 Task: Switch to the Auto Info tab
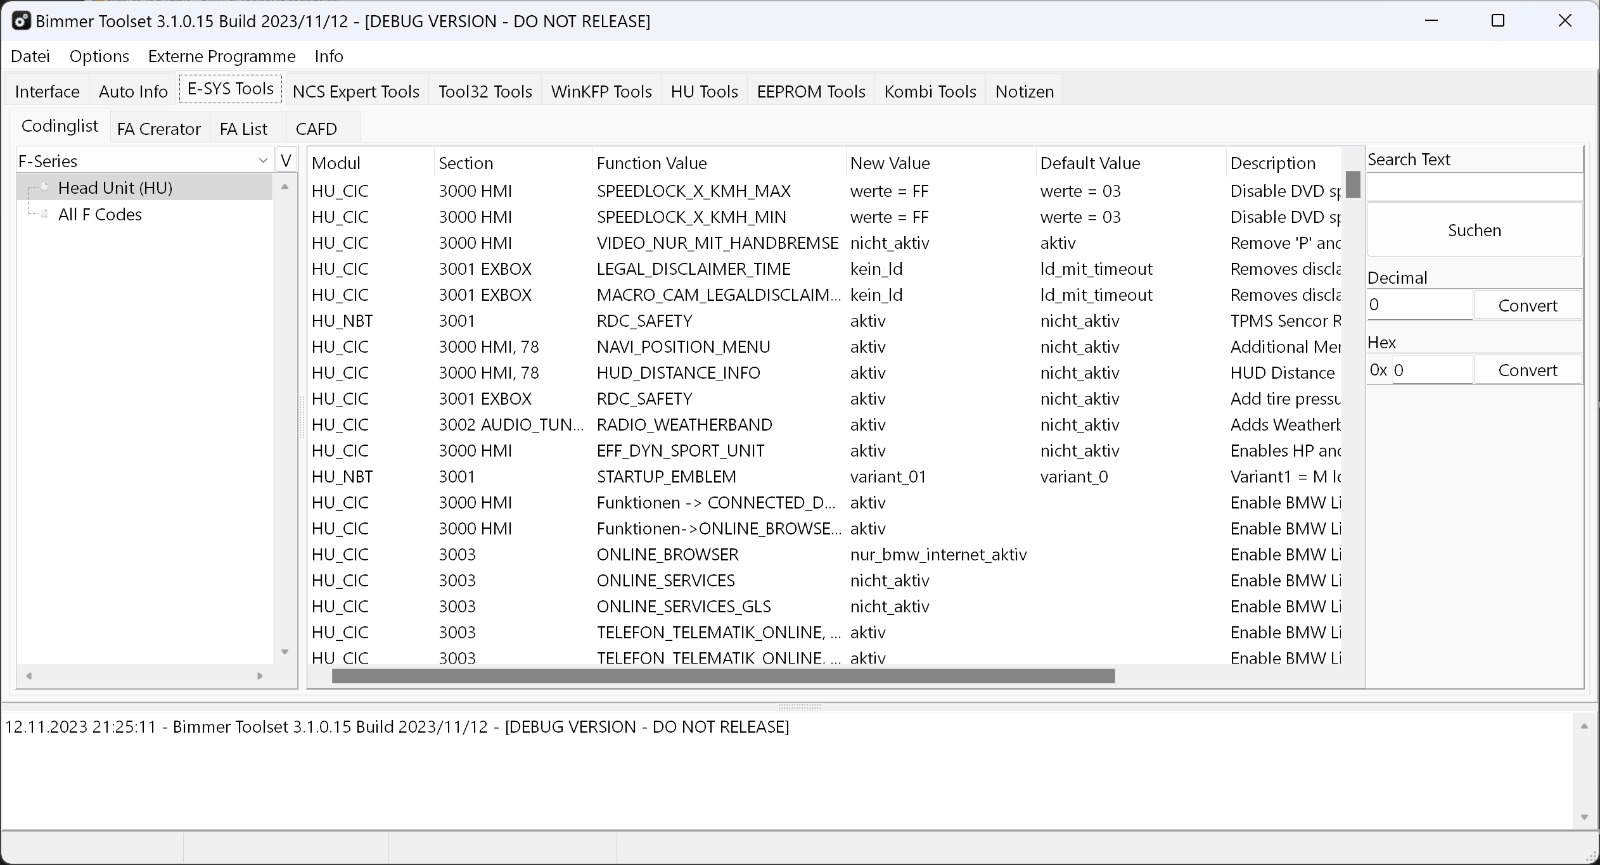coord(133,91)
